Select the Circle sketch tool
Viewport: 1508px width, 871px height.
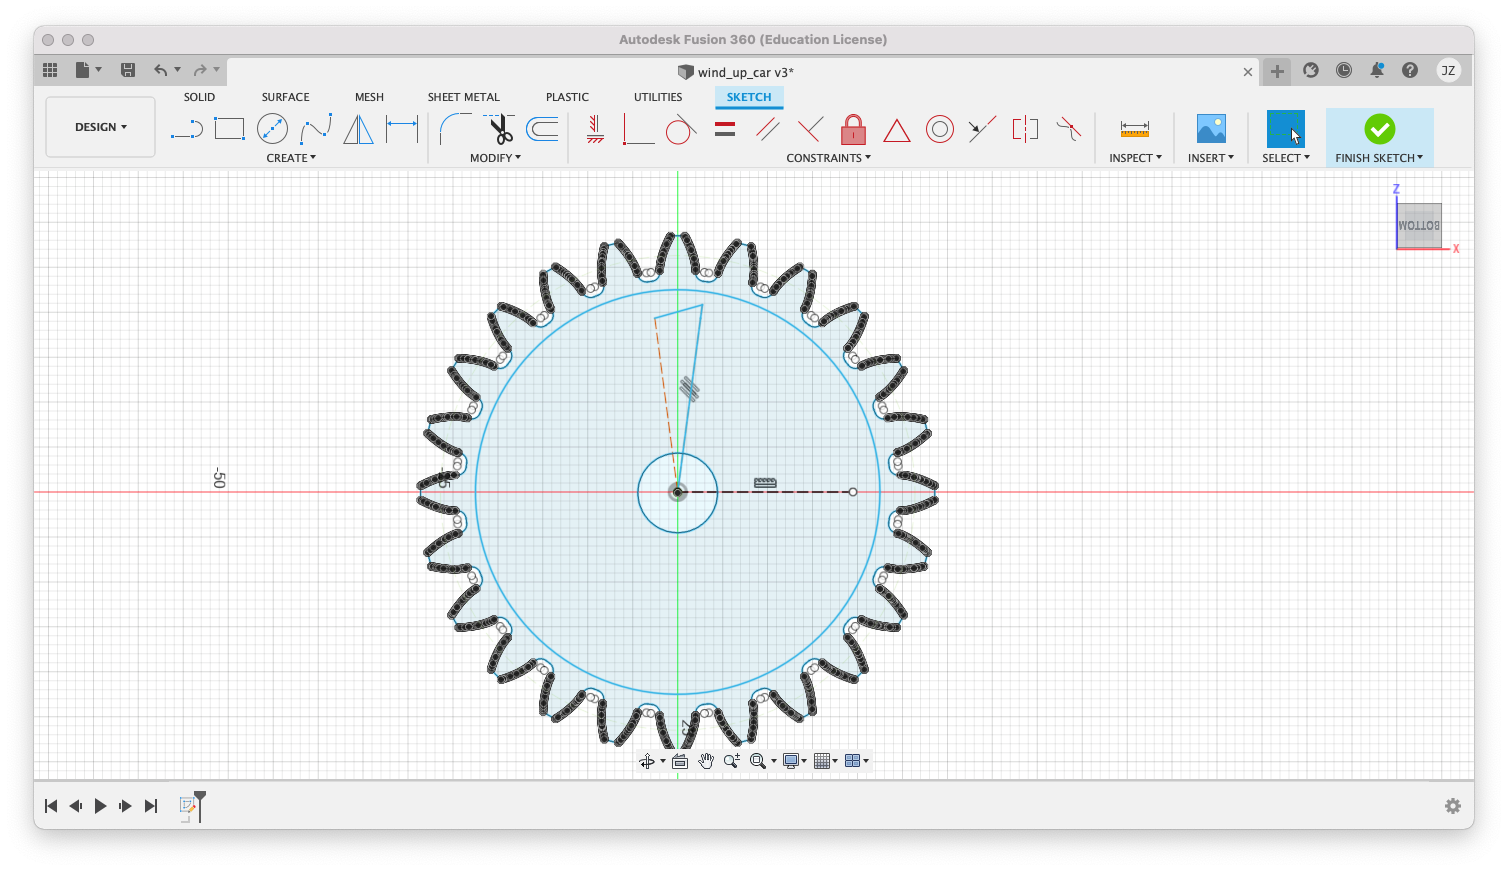(x=272, y=129)
